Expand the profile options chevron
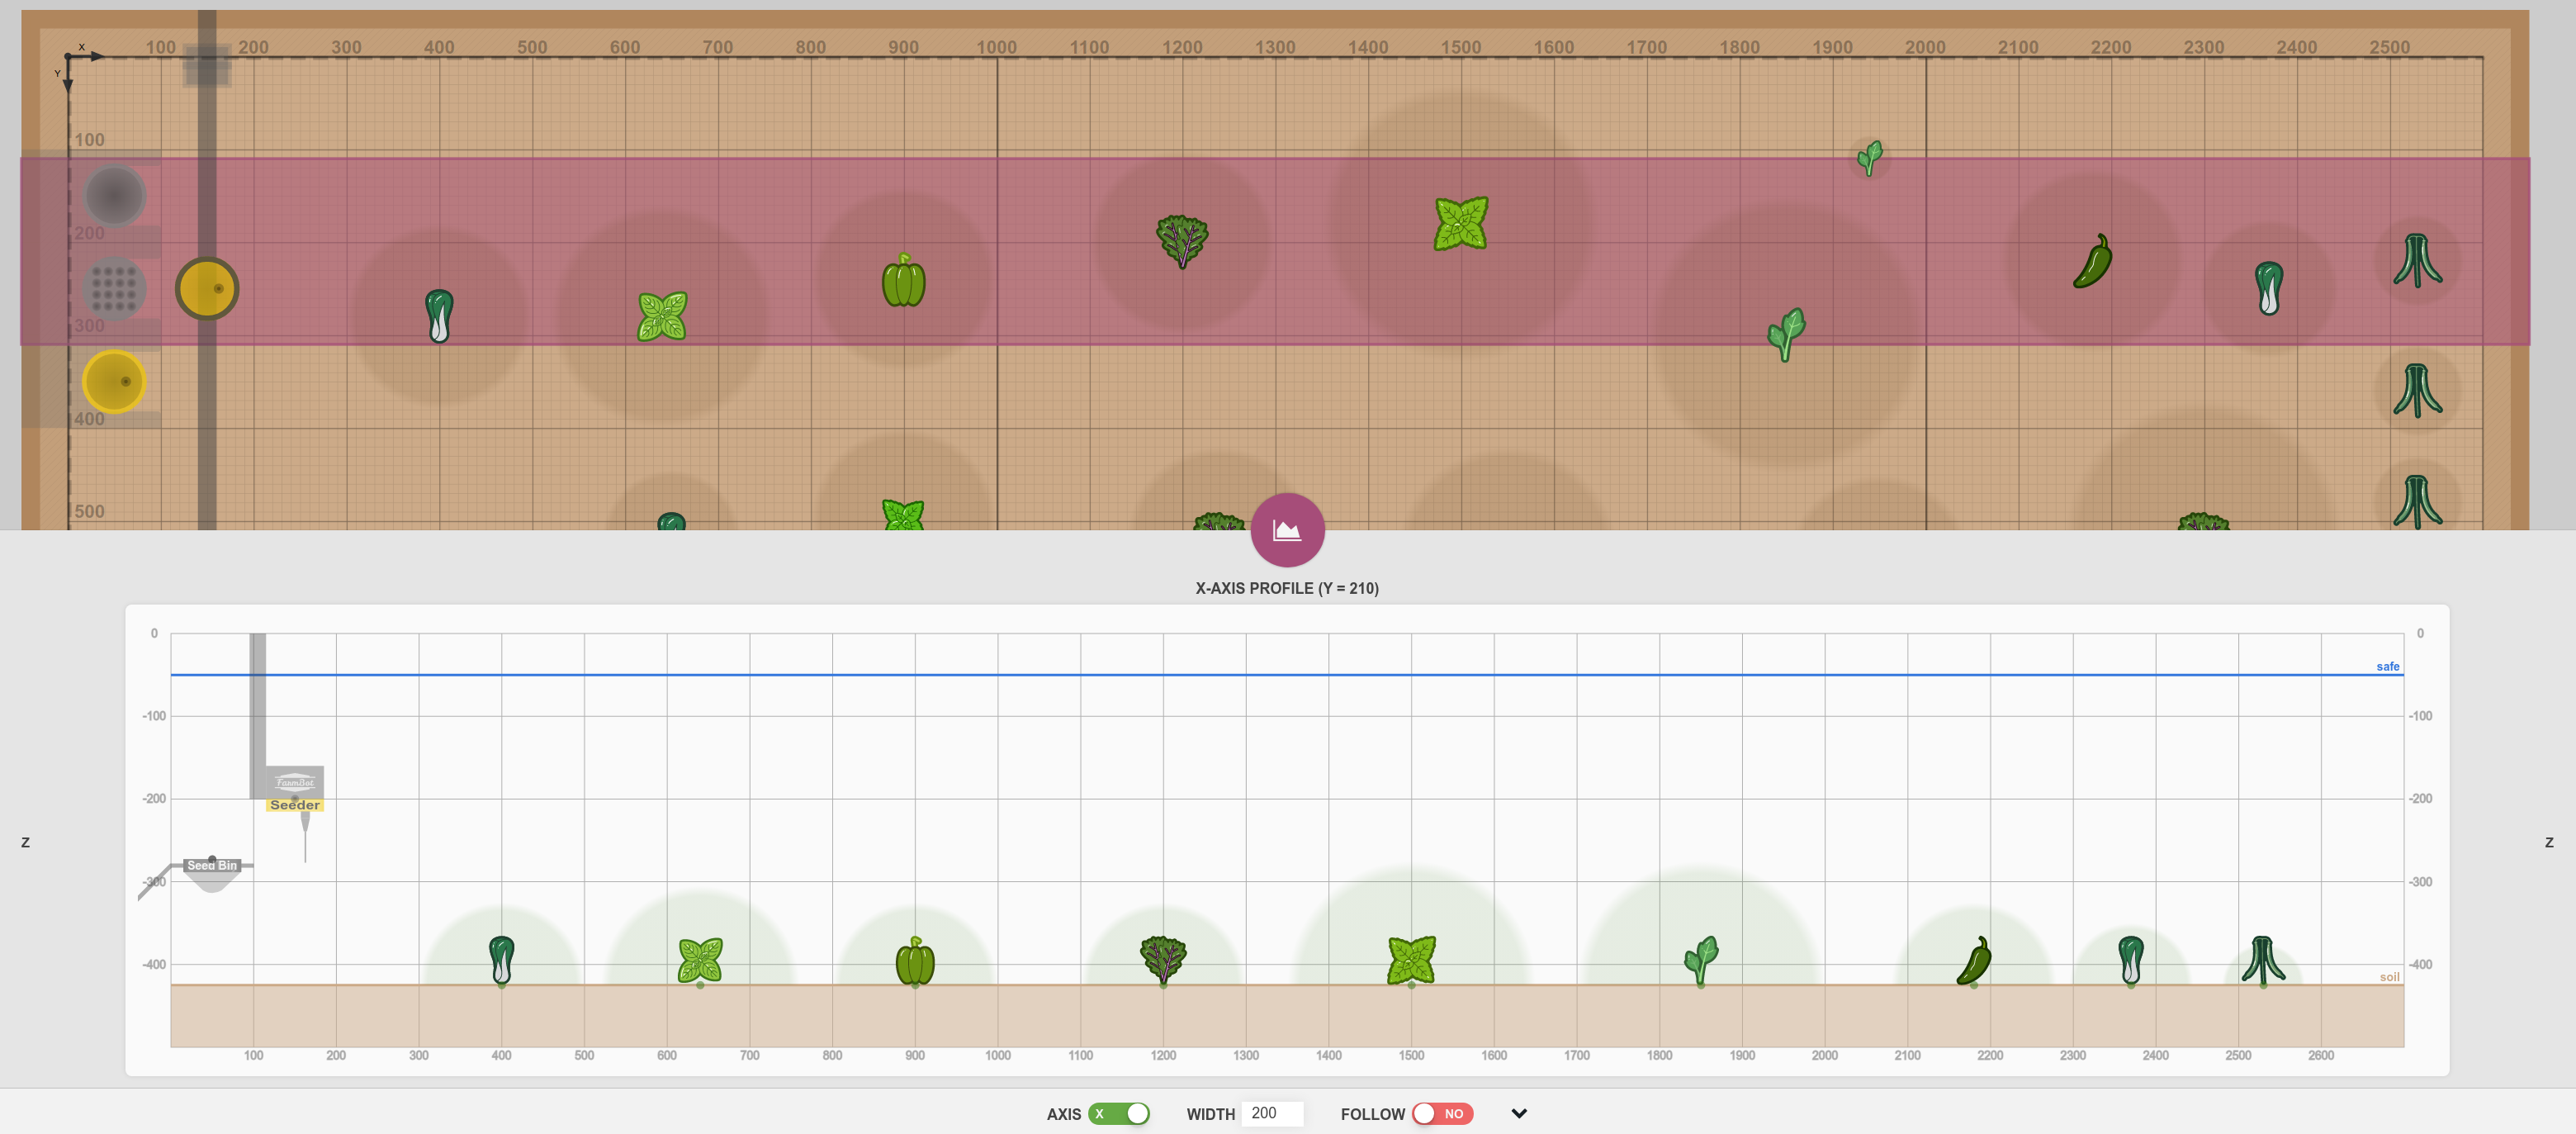Screen dimensions: 2576x1134 click(1518, 1113)
